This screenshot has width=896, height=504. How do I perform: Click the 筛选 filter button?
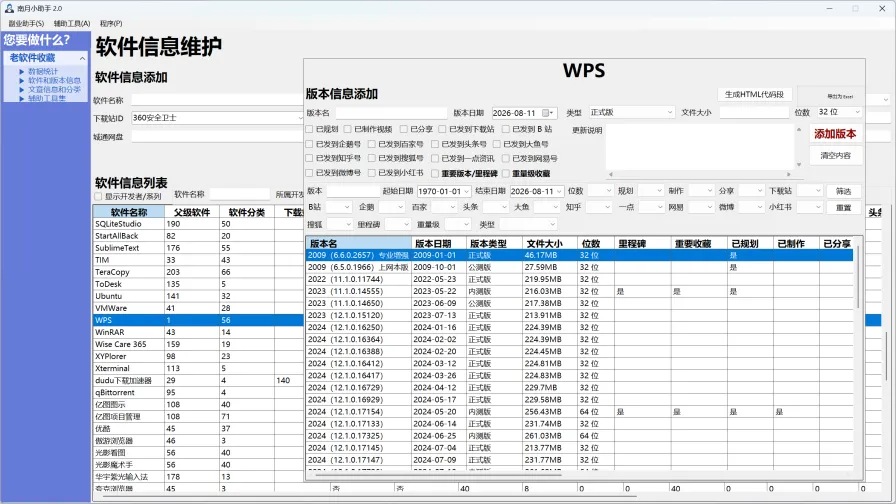click(843, 191)
